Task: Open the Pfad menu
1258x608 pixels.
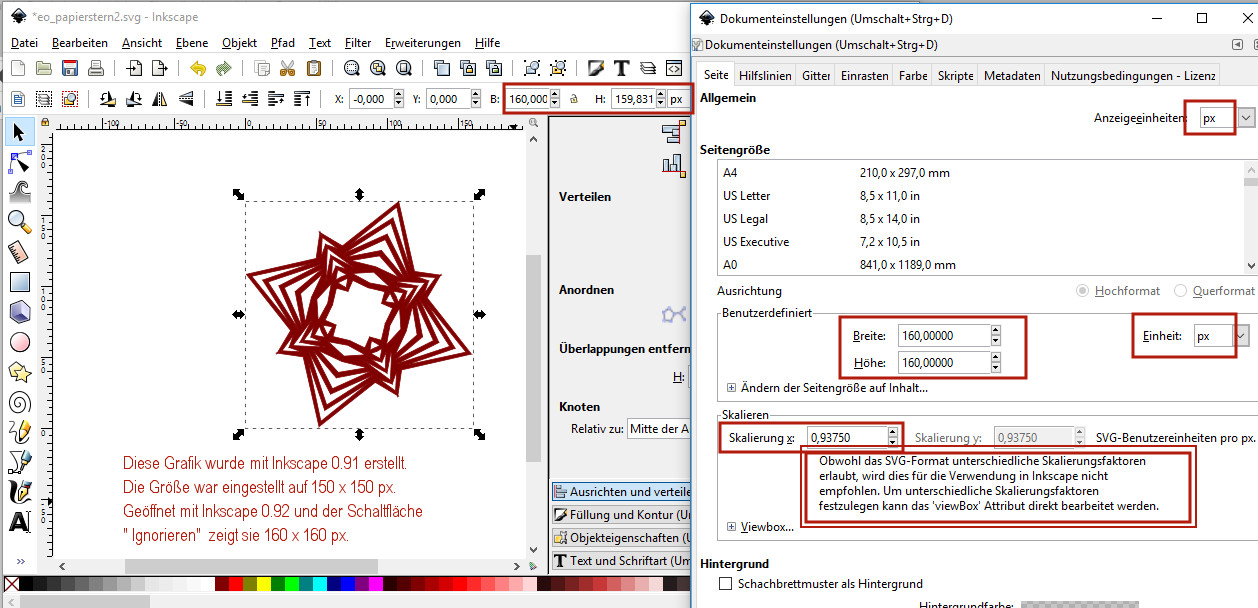Action: pyautogui.click(x=283, y=43)
